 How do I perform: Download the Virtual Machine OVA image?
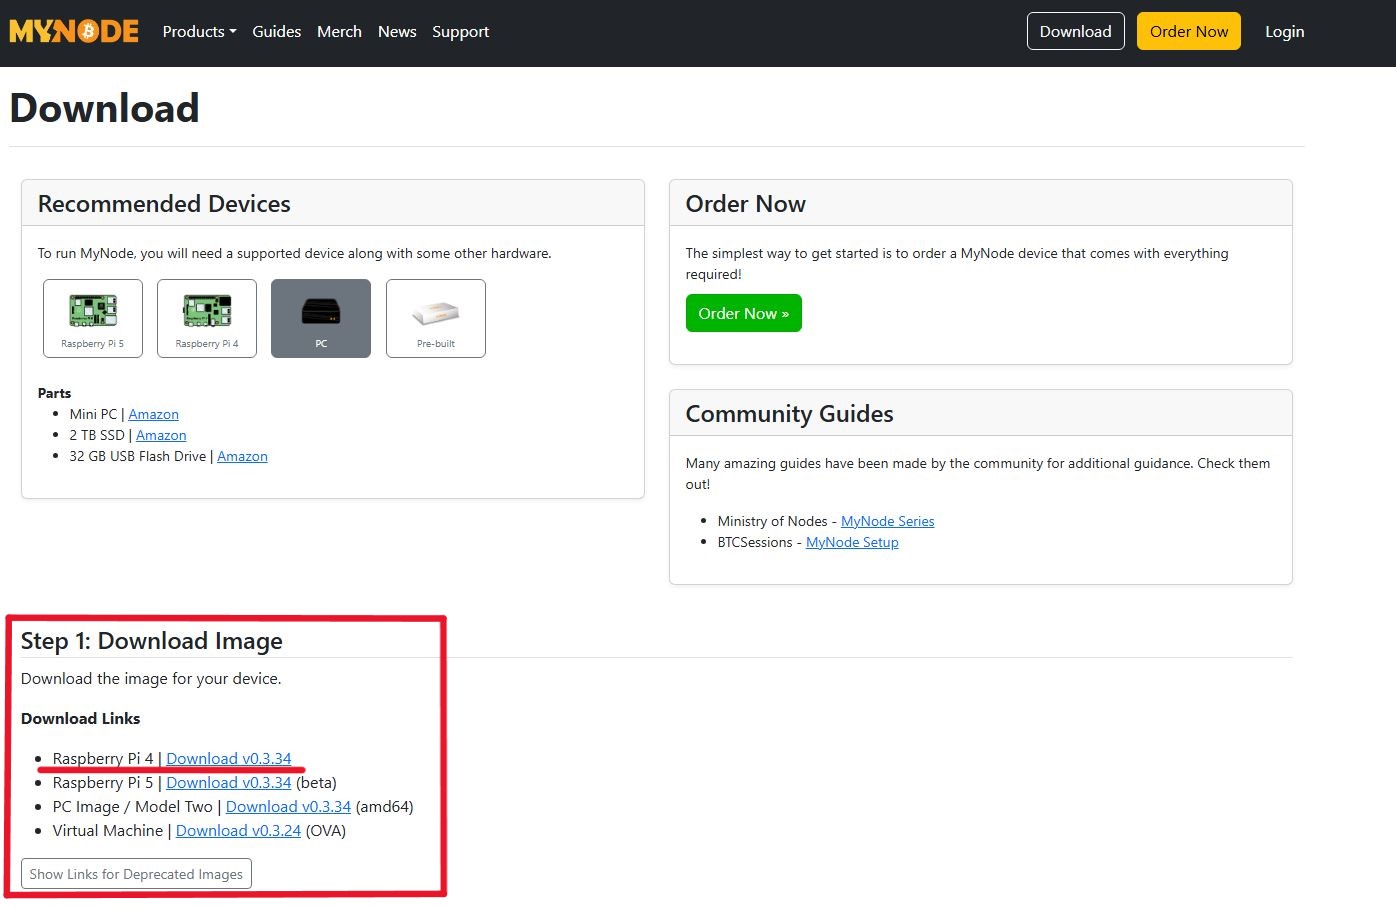pyautogui.click(x=238, y=830)
